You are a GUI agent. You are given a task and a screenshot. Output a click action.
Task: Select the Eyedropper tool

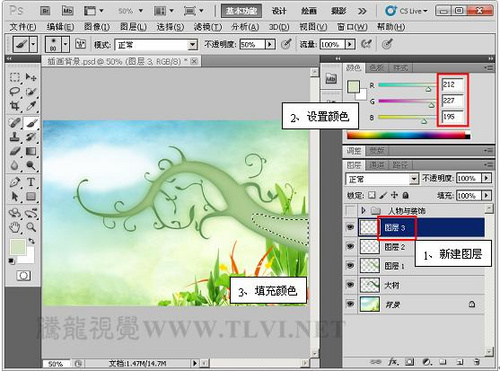tap(31, 106)
